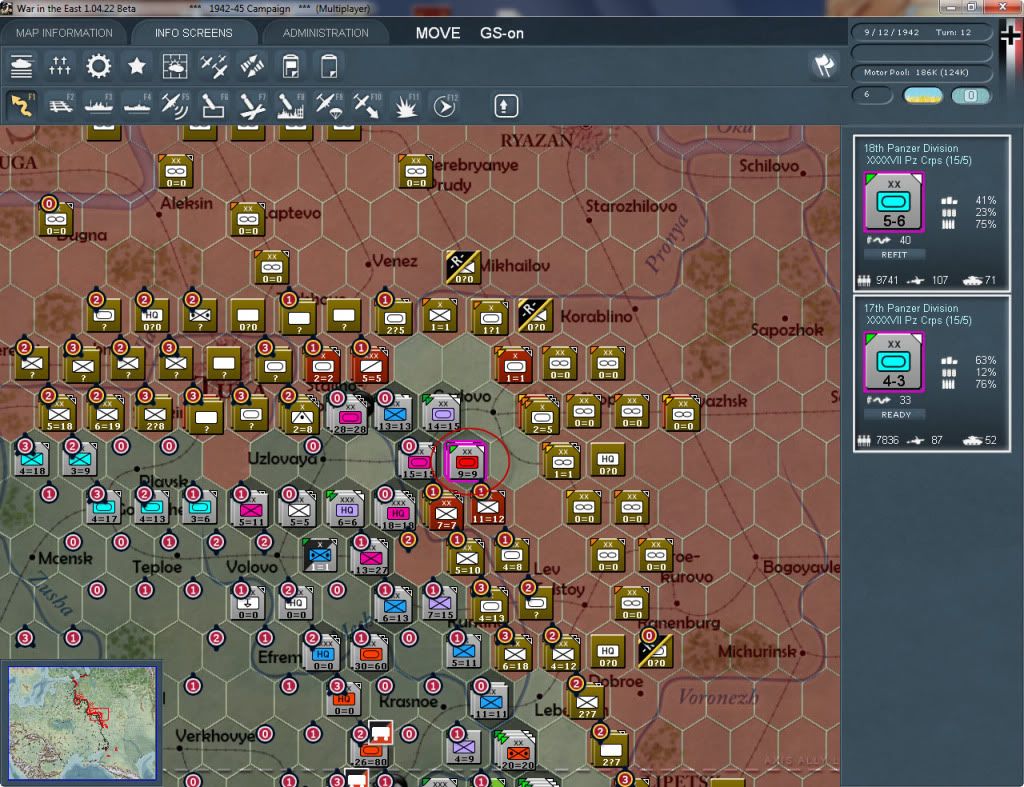Click the teal 0 indicator pill

tap(971, 95)
